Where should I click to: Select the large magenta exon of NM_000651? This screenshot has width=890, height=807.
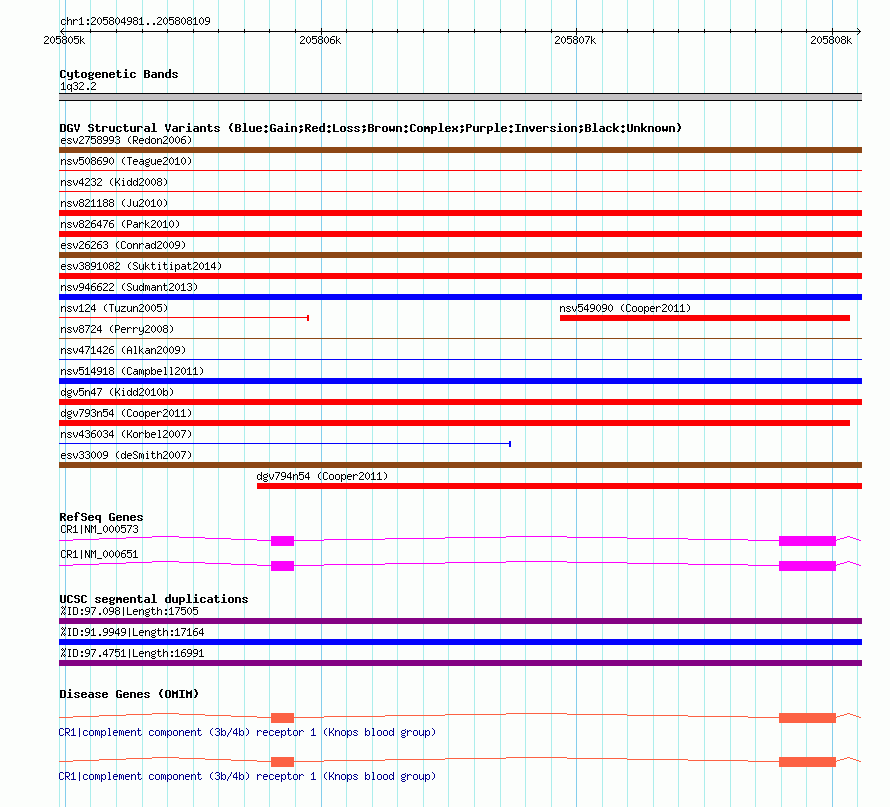[807, 566]
